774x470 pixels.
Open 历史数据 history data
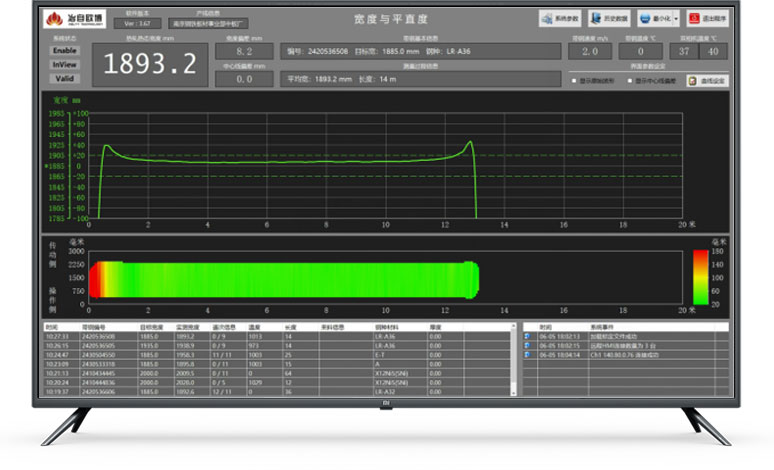coord(609,19)
